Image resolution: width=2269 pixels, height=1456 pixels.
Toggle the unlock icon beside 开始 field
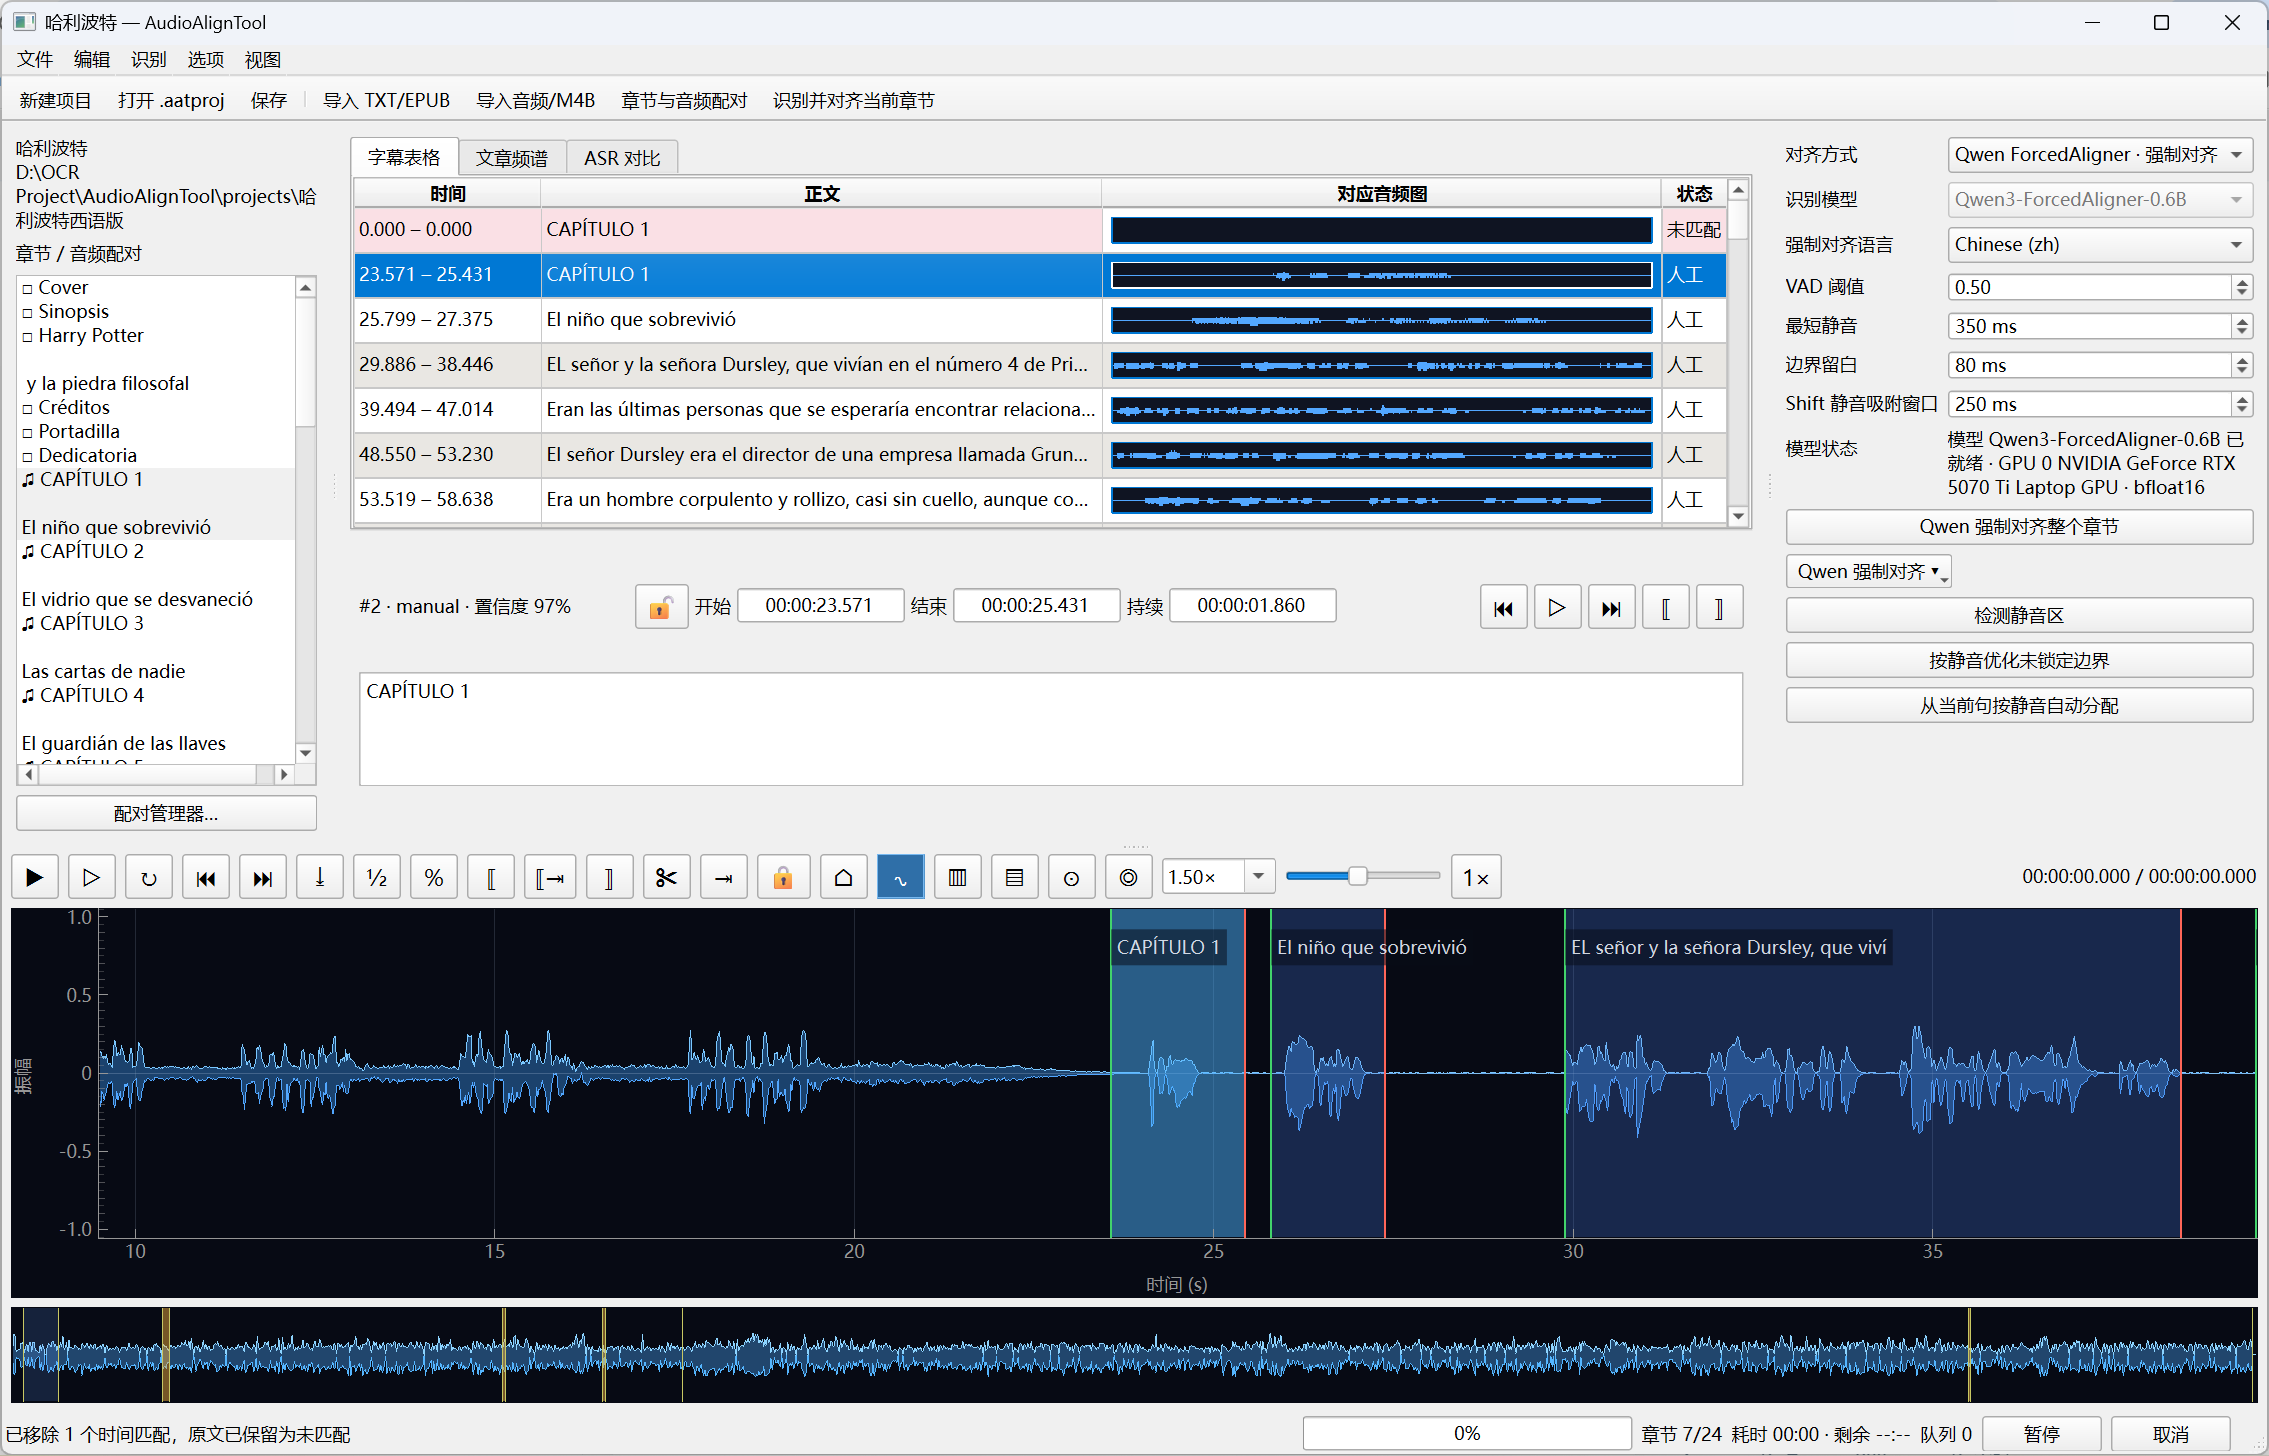click(661, 606)
